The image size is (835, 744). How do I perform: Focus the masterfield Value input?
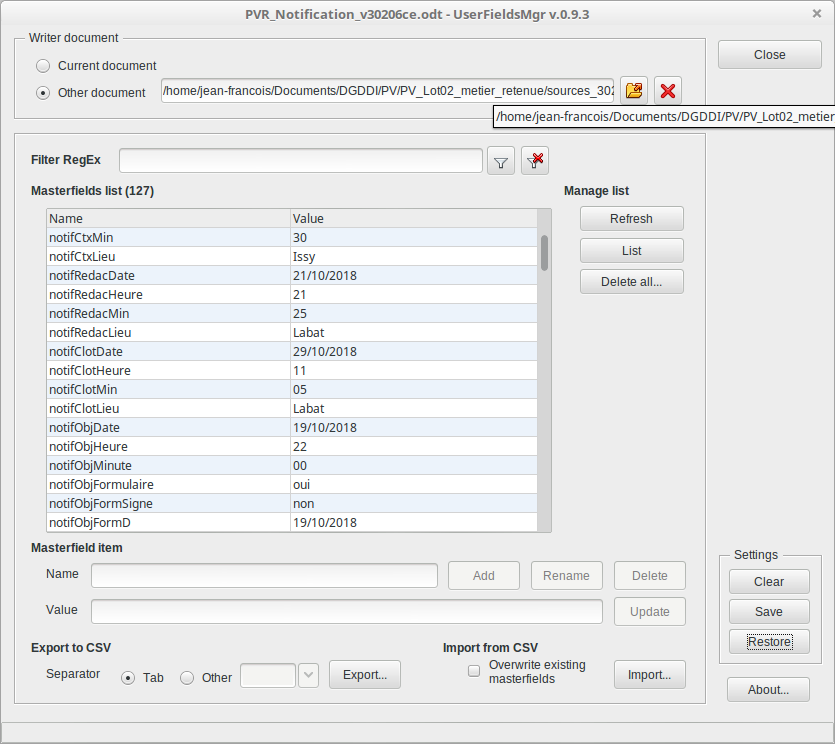tap(347, 611)
